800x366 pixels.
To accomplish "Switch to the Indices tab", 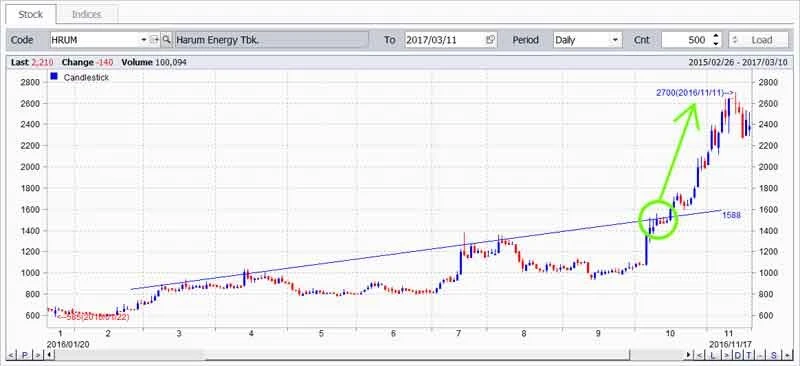I will 87,14.
